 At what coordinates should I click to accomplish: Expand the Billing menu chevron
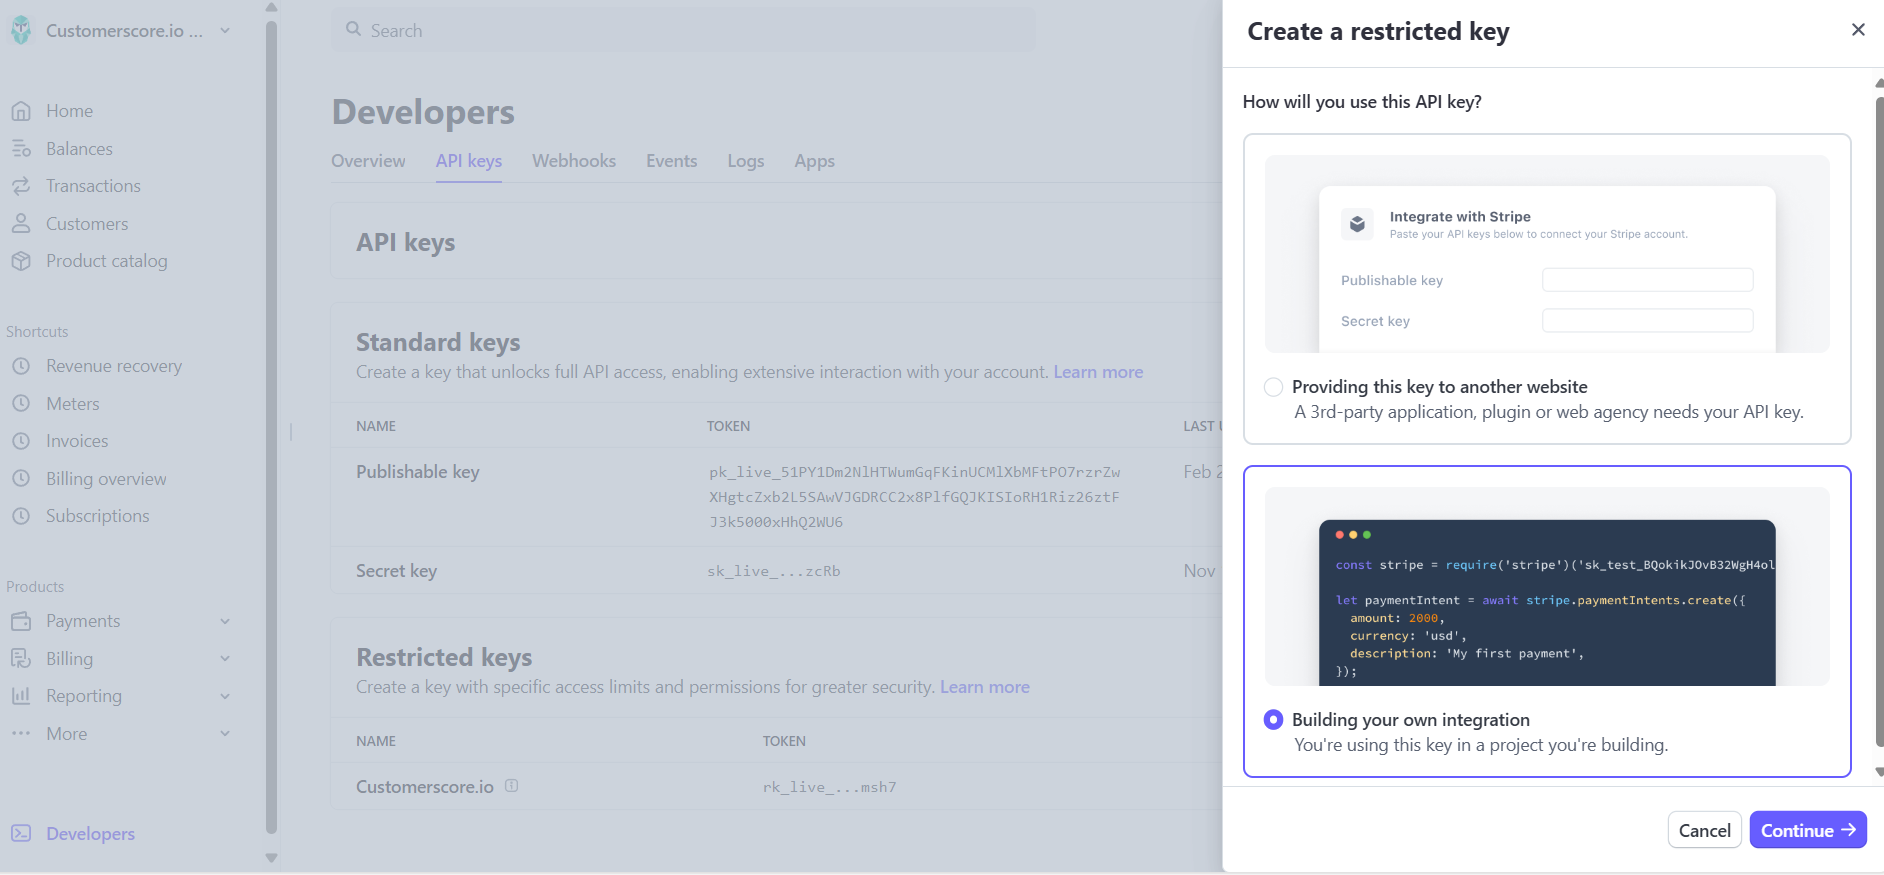(x=225, y=659)
